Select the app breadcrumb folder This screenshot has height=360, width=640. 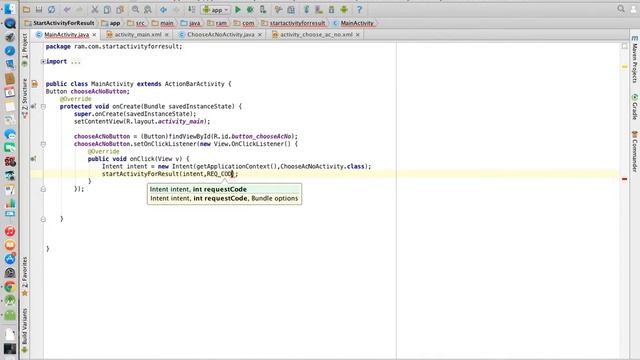pyautogui.click(x=111, y=23)
